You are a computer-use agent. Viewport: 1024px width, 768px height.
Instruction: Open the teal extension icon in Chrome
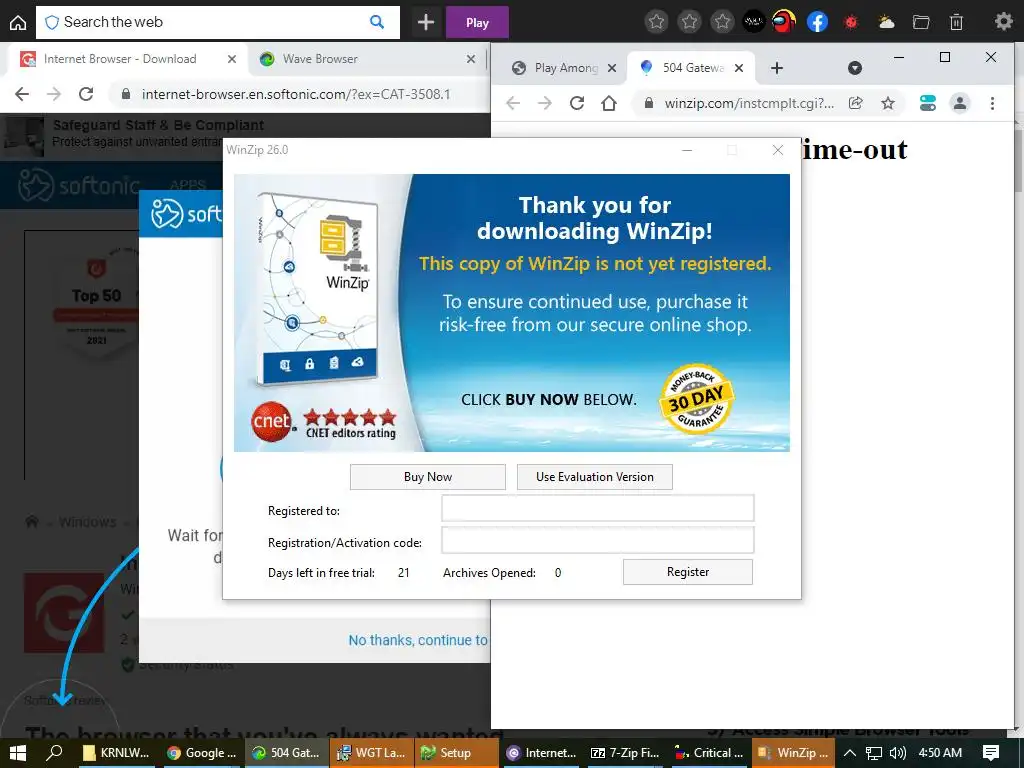(927, 103)
